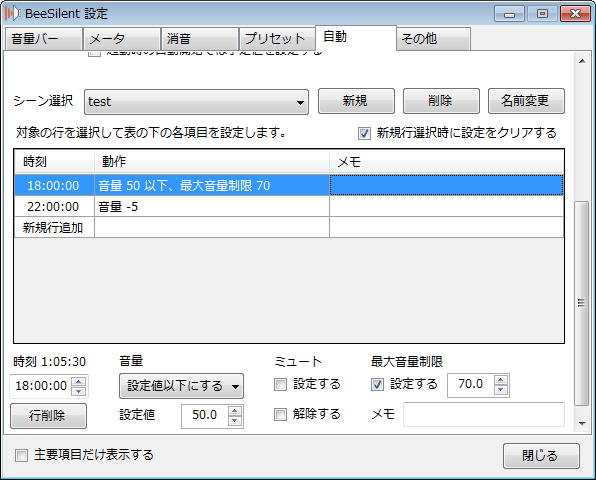This screenshot has width=596, height=480.
Task: Check the 主要項目だけ表示する checkbox
Action: click(21, 455)
